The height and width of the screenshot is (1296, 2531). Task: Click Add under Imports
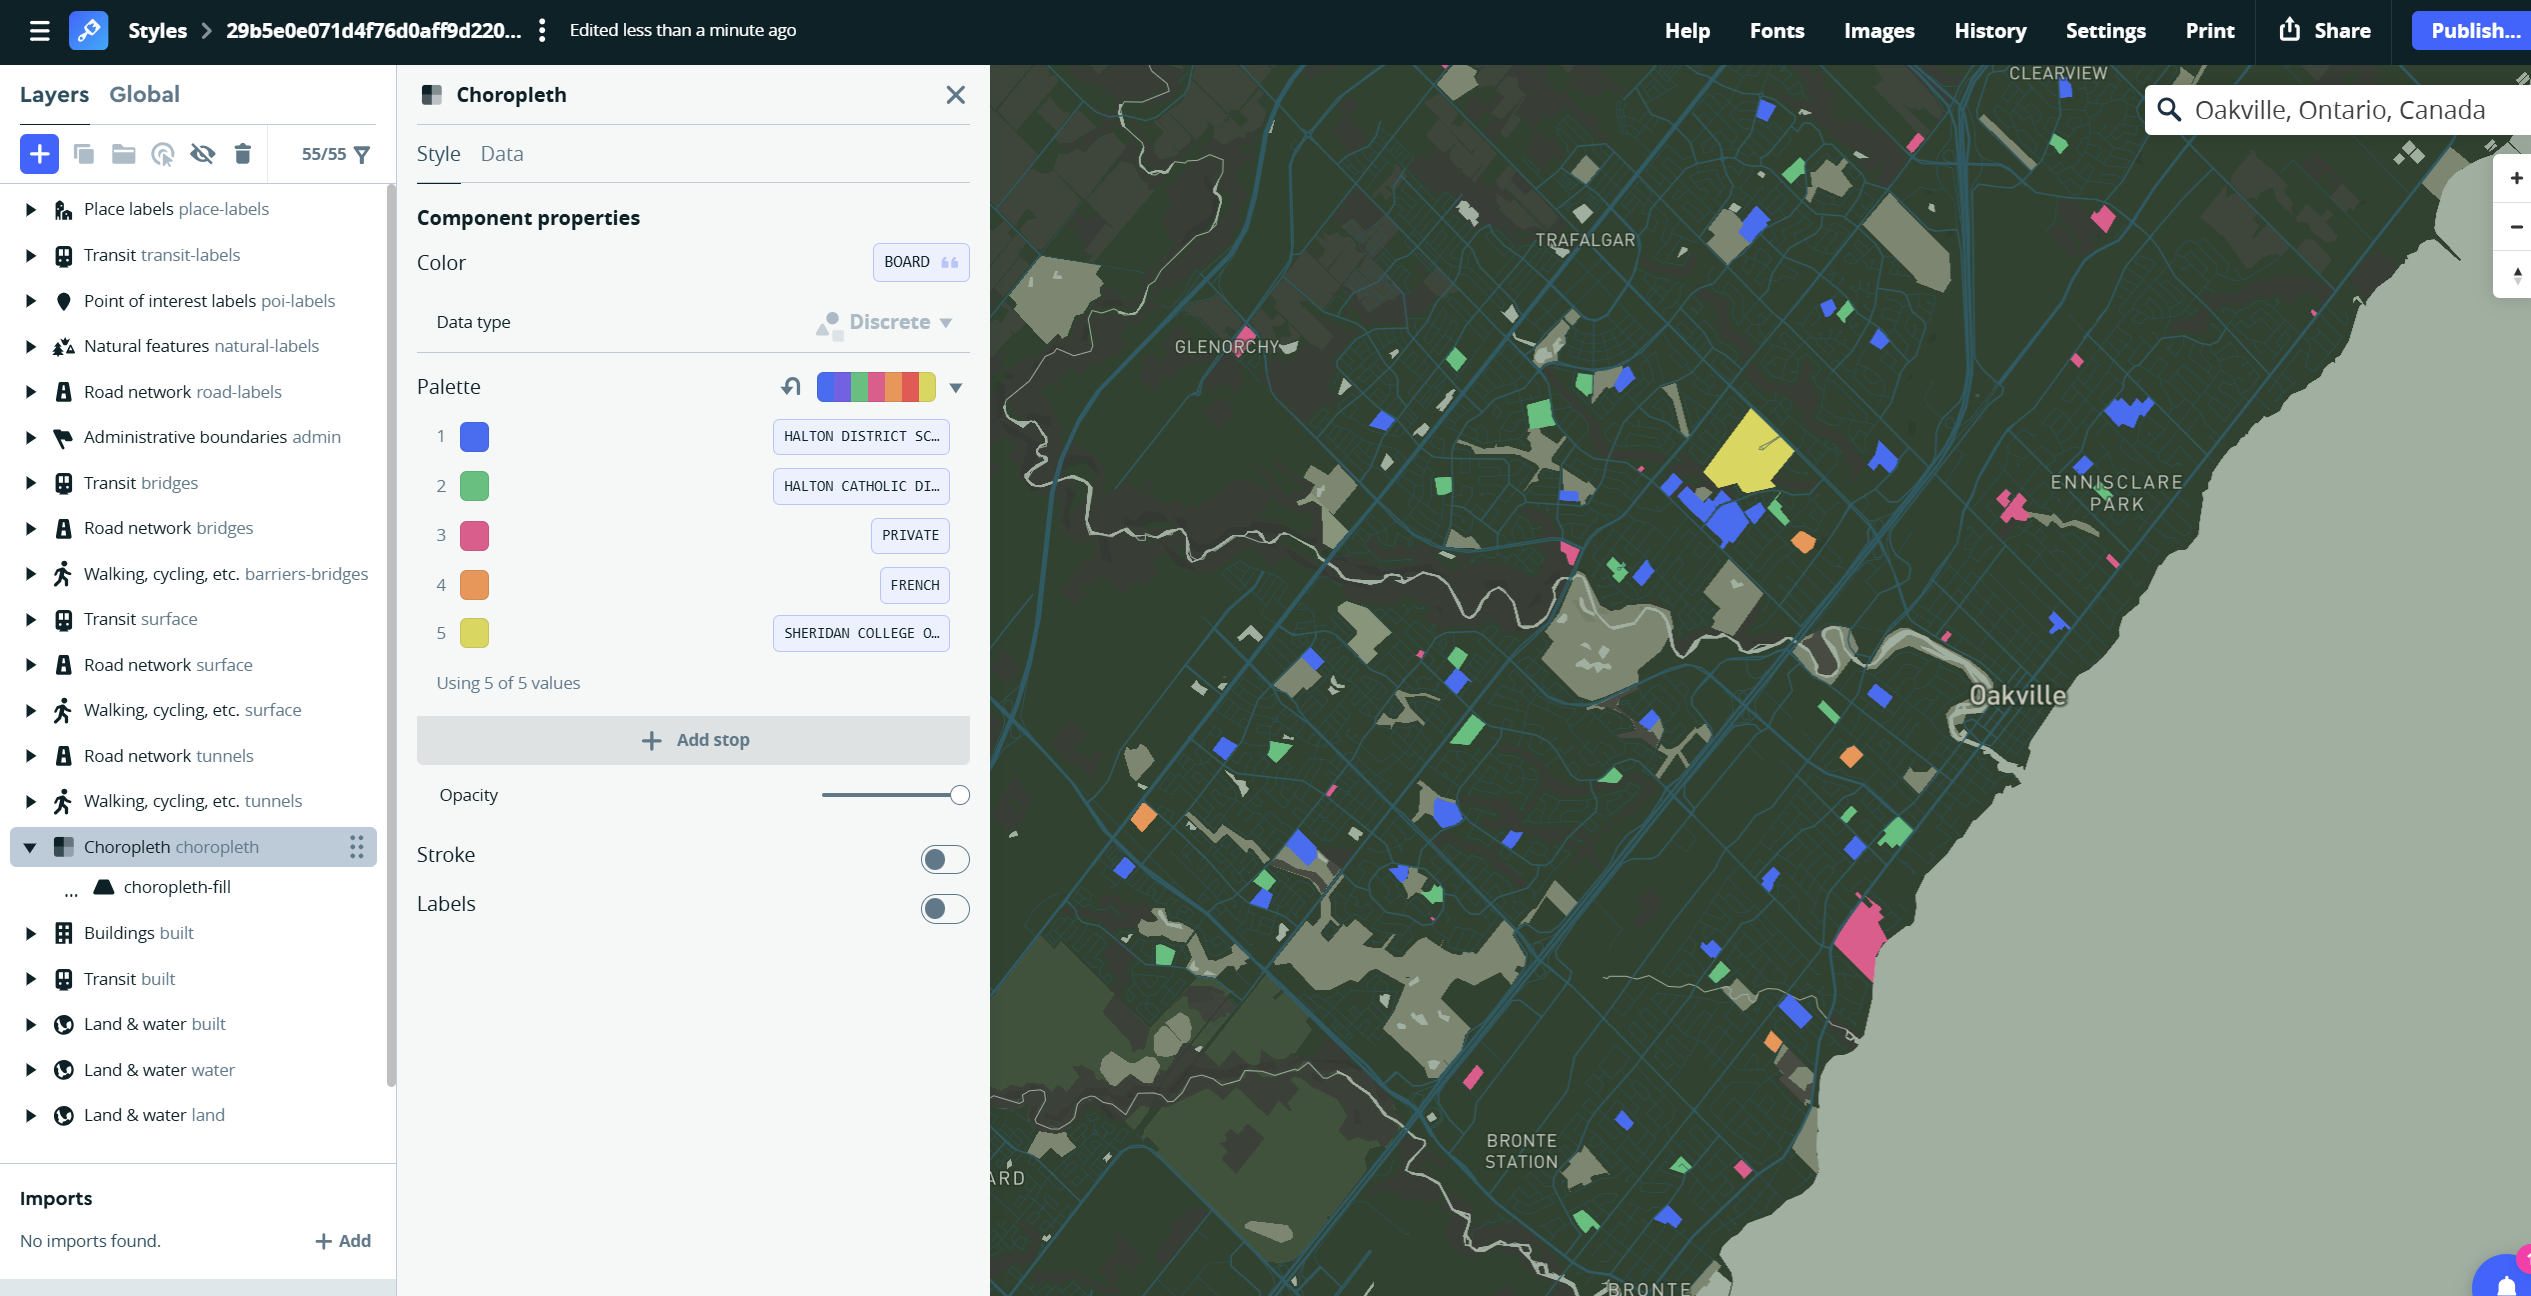pos(343,1241)
